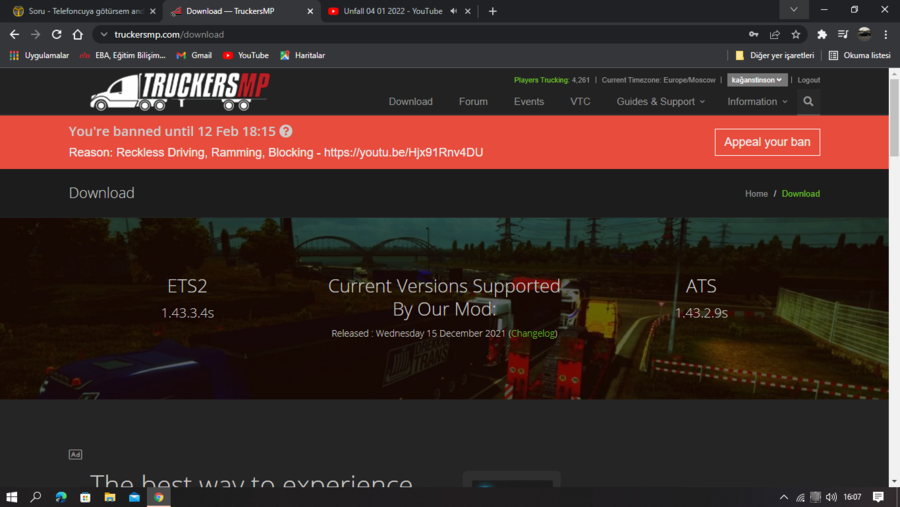The image size is (900, 507).
Task: Click the TruckersMP site search magnifier
Action: [x=808, y=102]
